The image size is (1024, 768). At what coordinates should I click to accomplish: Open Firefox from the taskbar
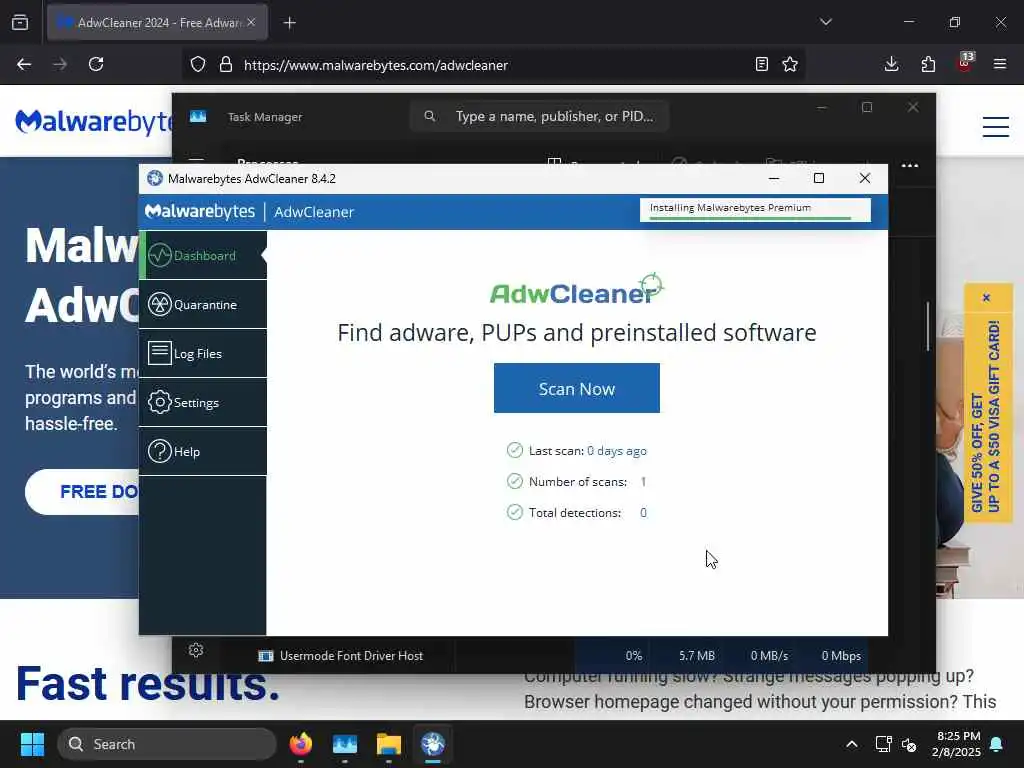coord(301,744)
